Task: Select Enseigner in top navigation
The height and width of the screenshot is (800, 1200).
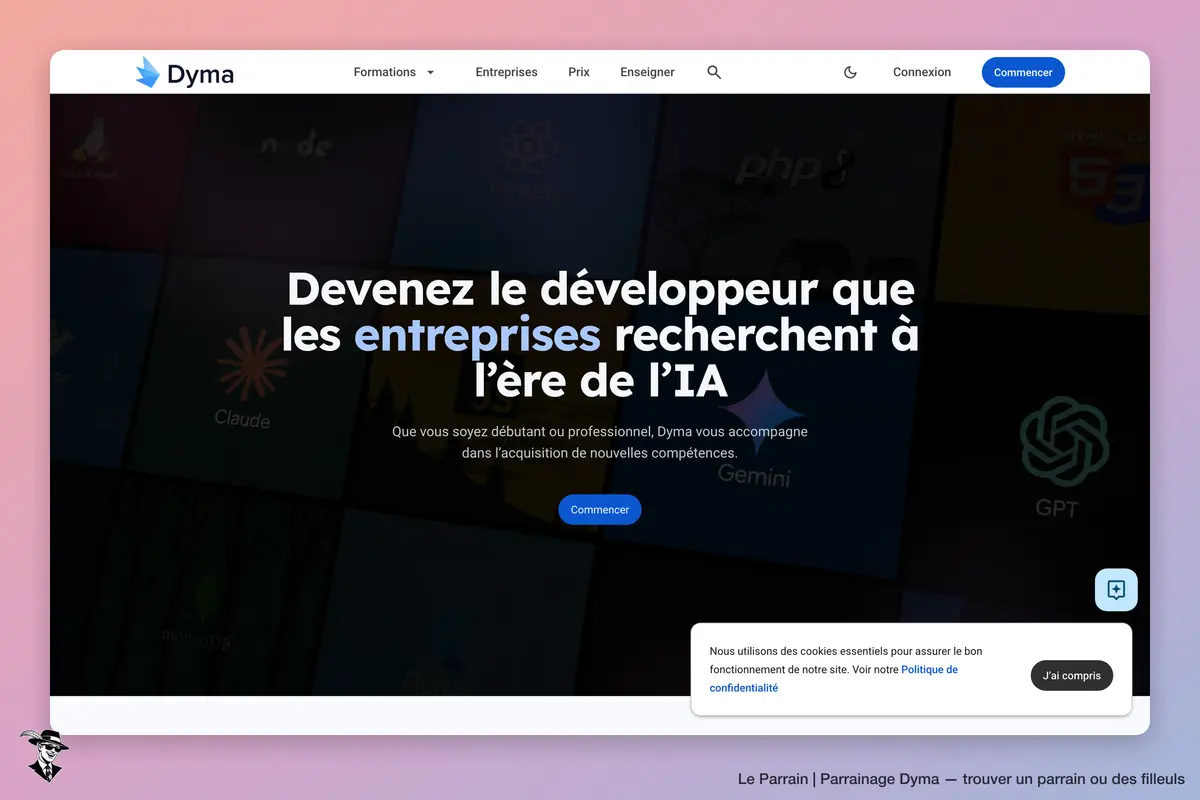Action: pos(647,72)
